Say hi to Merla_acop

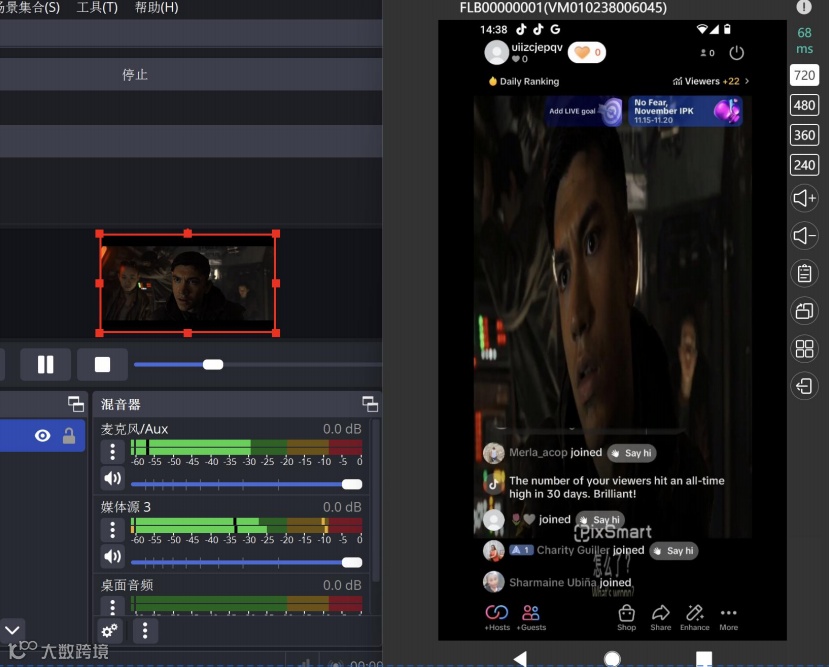(632, 453)
